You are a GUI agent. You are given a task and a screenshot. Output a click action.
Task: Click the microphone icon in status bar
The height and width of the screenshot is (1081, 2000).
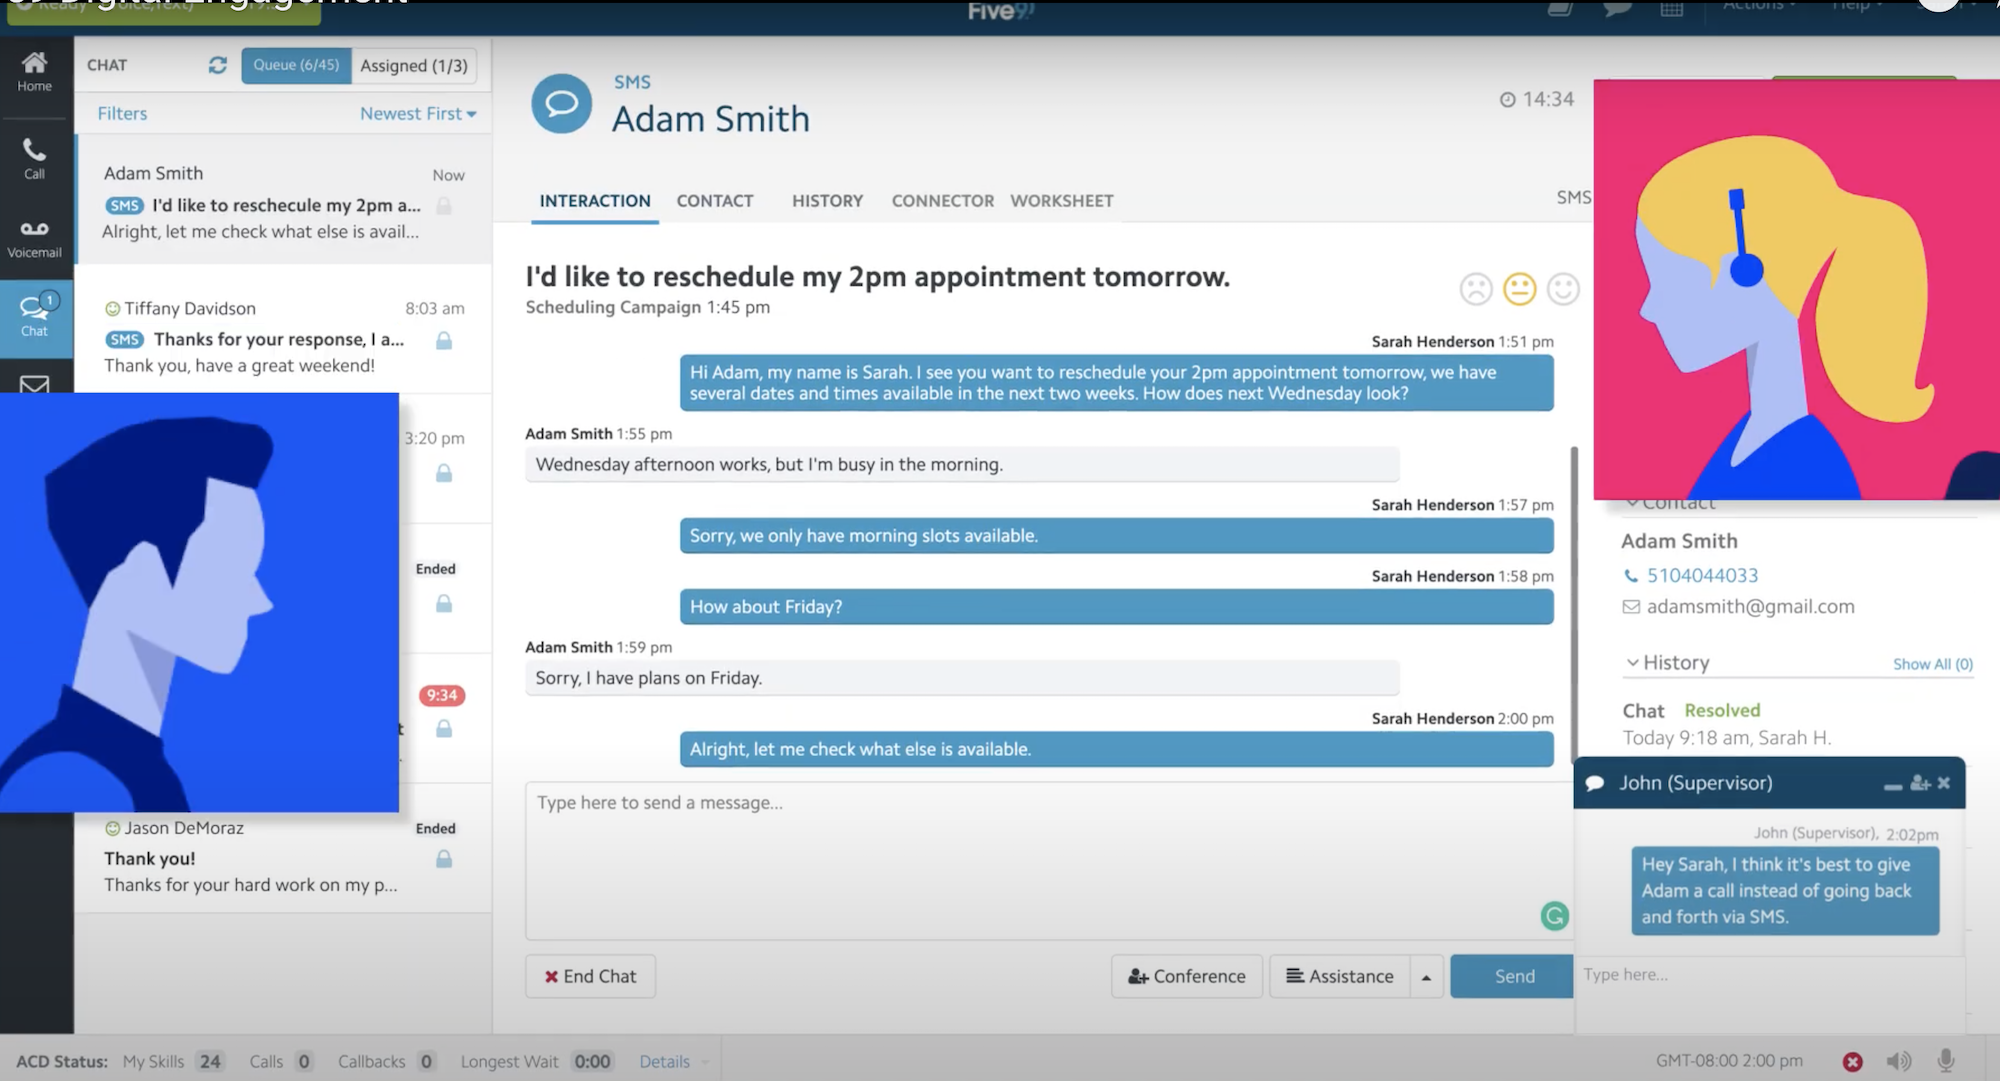(x=1945, y=1061)
